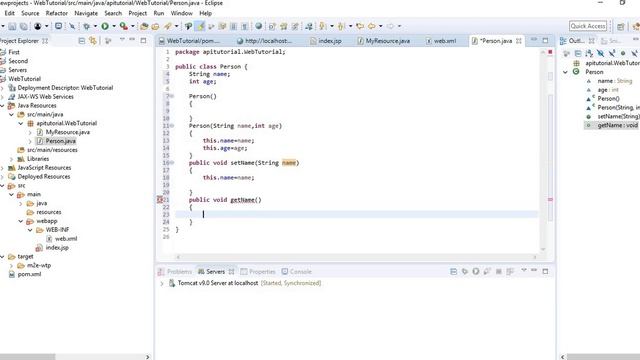Click the first icon in Servers view toolbar

click(x=453, y=271)
